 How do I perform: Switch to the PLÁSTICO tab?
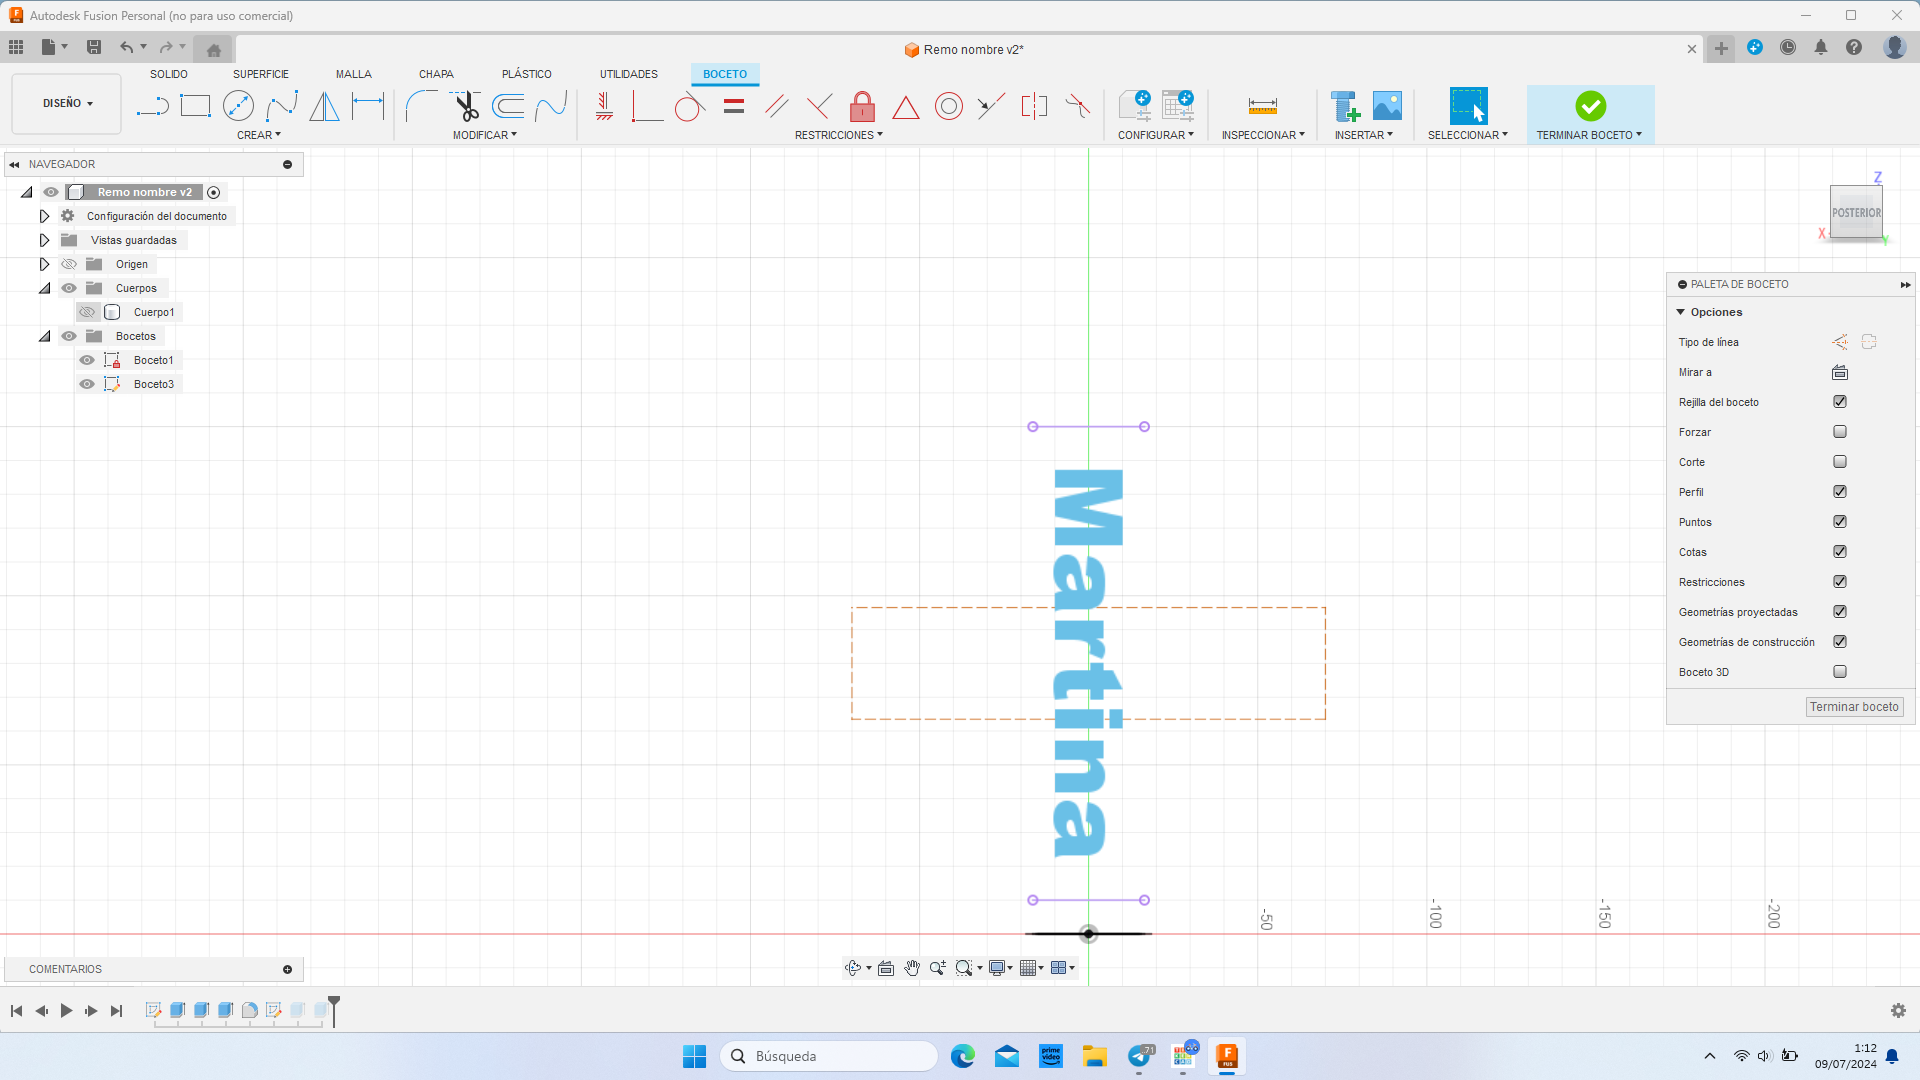click(x=527, y=74)
